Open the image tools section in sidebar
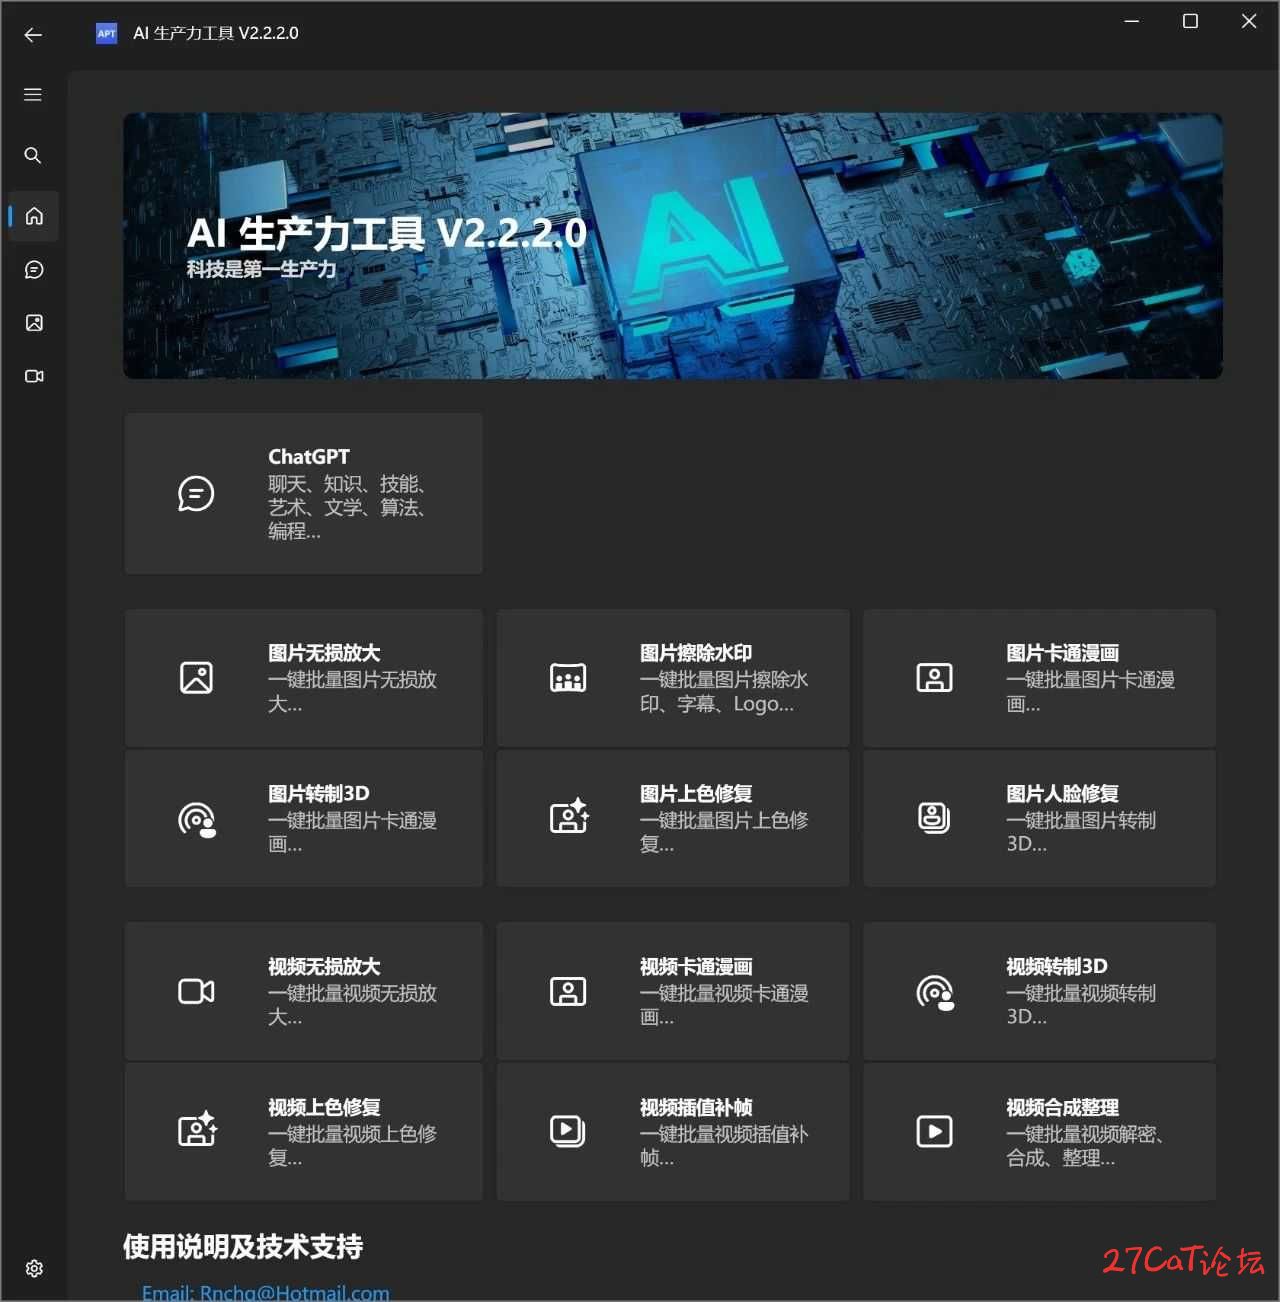Image resolution: width=1280 pixels, height=1302 pixels. (x=34, y=323)
